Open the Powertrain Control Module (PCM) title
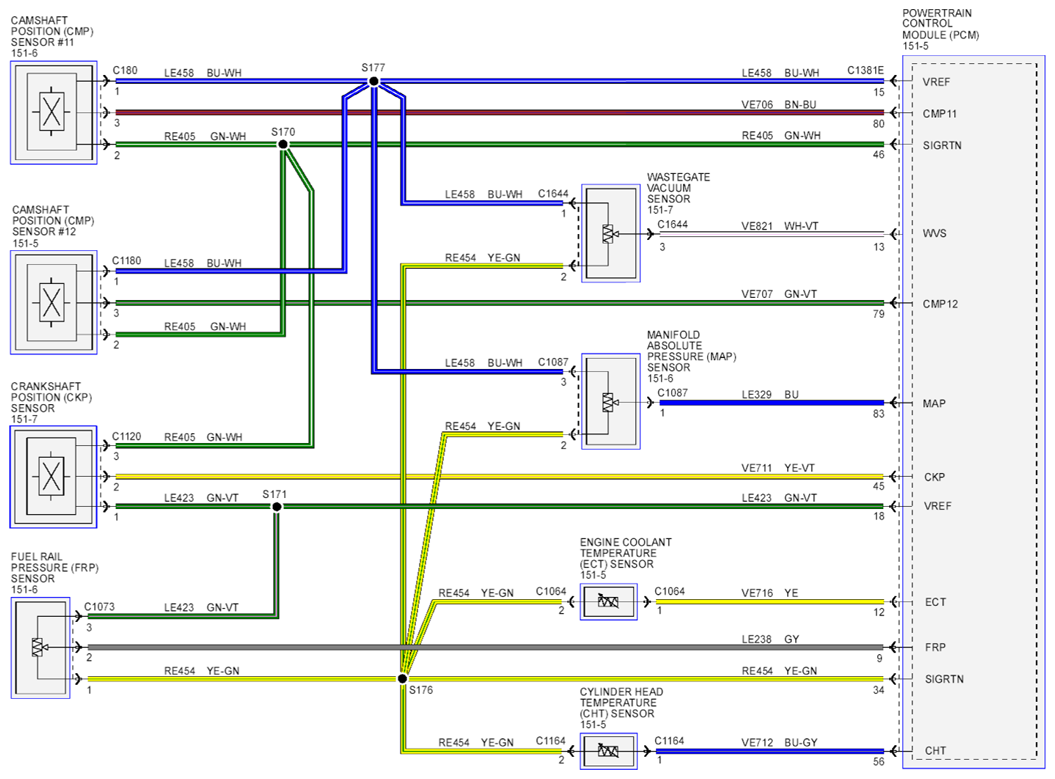This screenshot has width=1055, height=779. pyautogui.click(x=940, y=24)
